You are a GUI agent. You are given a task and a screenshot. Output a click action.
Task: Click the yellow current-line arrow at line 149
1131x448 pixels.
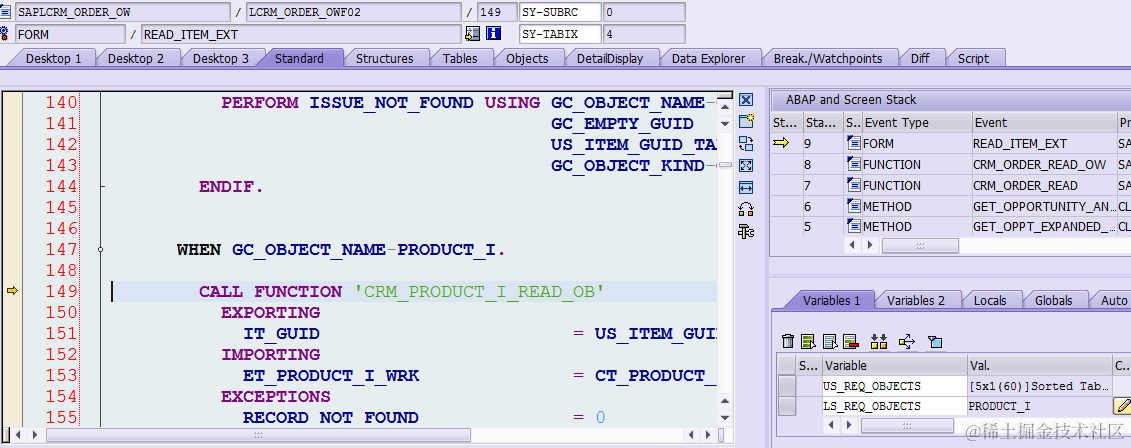pyautogui.click(x=12, y=291)
